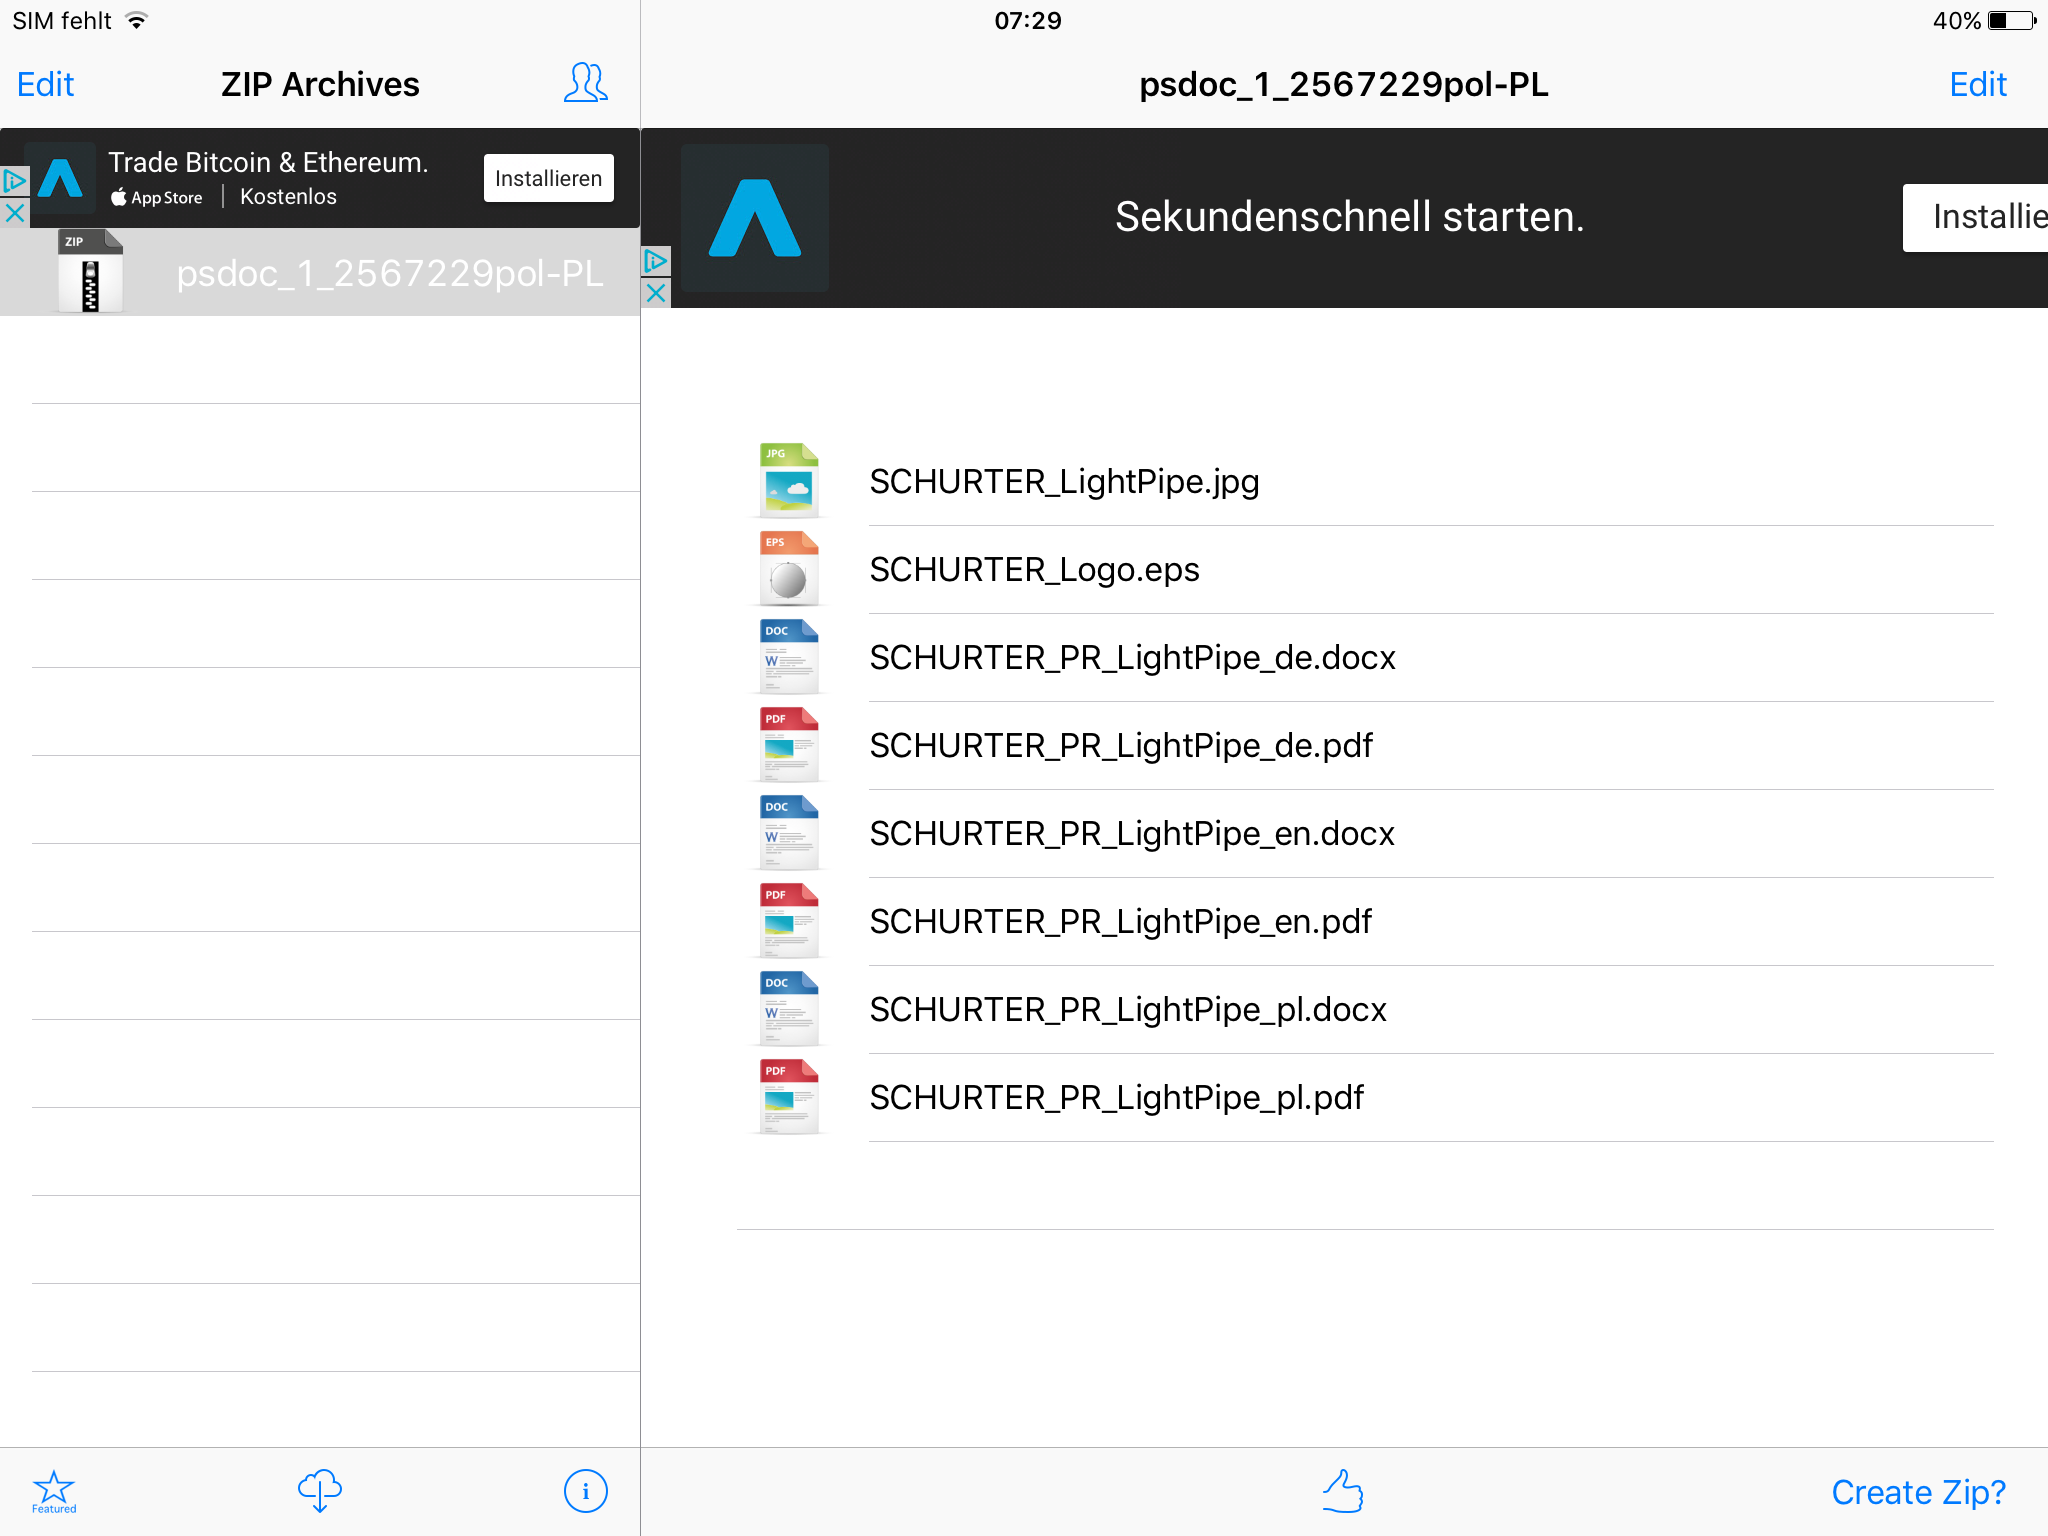This screenshot has height=1536, width=2048.
Task: Tap PDF icon of LightPipe_en.pdf
Action: 788,921
